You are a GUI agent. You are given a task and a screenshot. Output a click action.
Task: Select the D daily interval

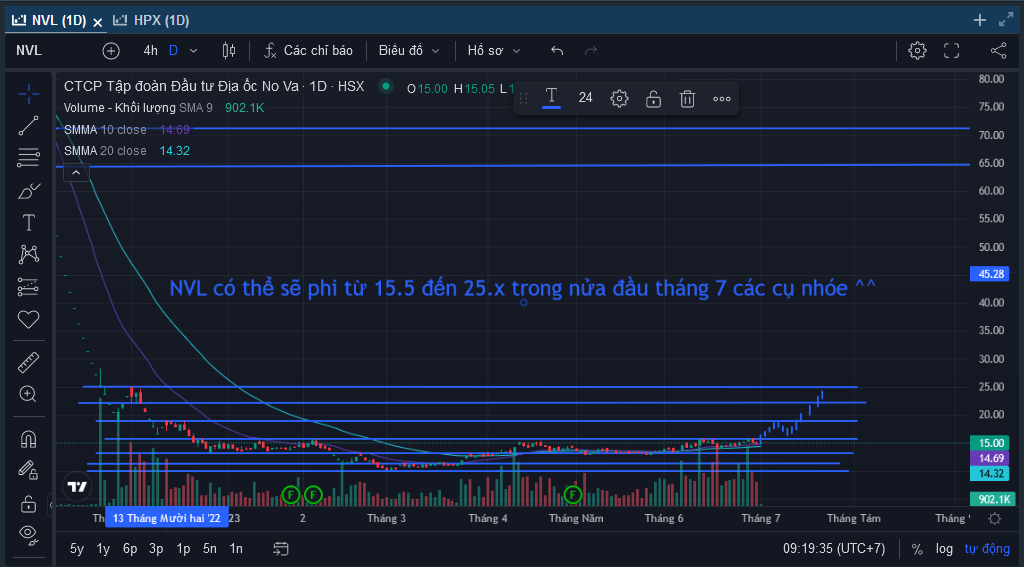tap(173, 50)
